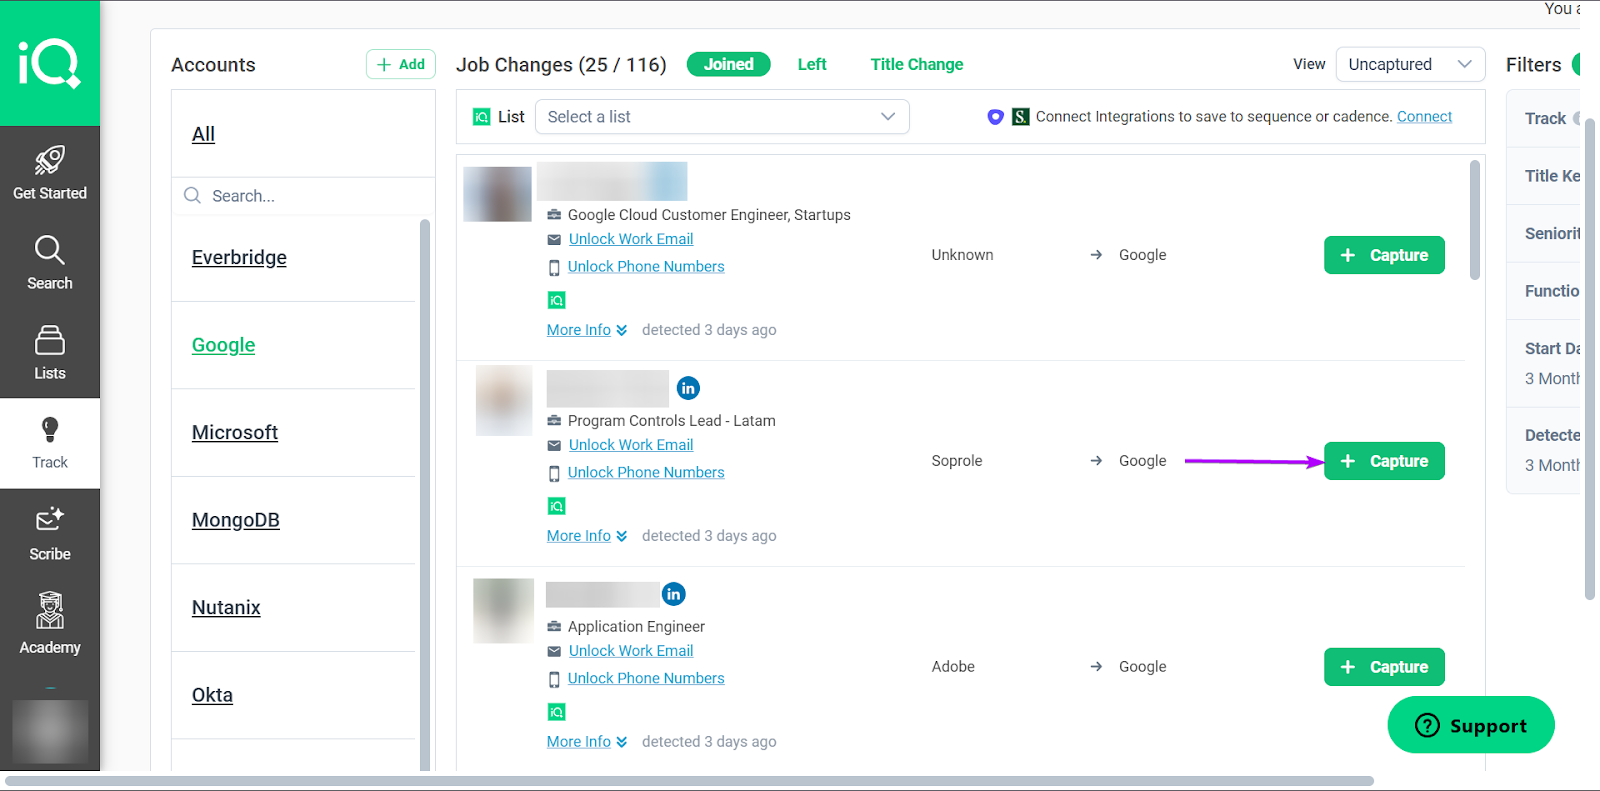Unlock Phone Numbers for Program Controls Lead
1600x791 pixels.
coord(646,473)
